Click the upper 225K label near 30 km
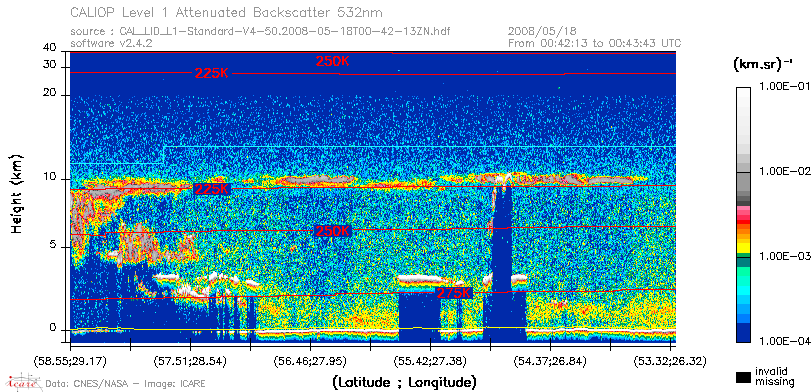The image size is (811, 392). [212, 73]
